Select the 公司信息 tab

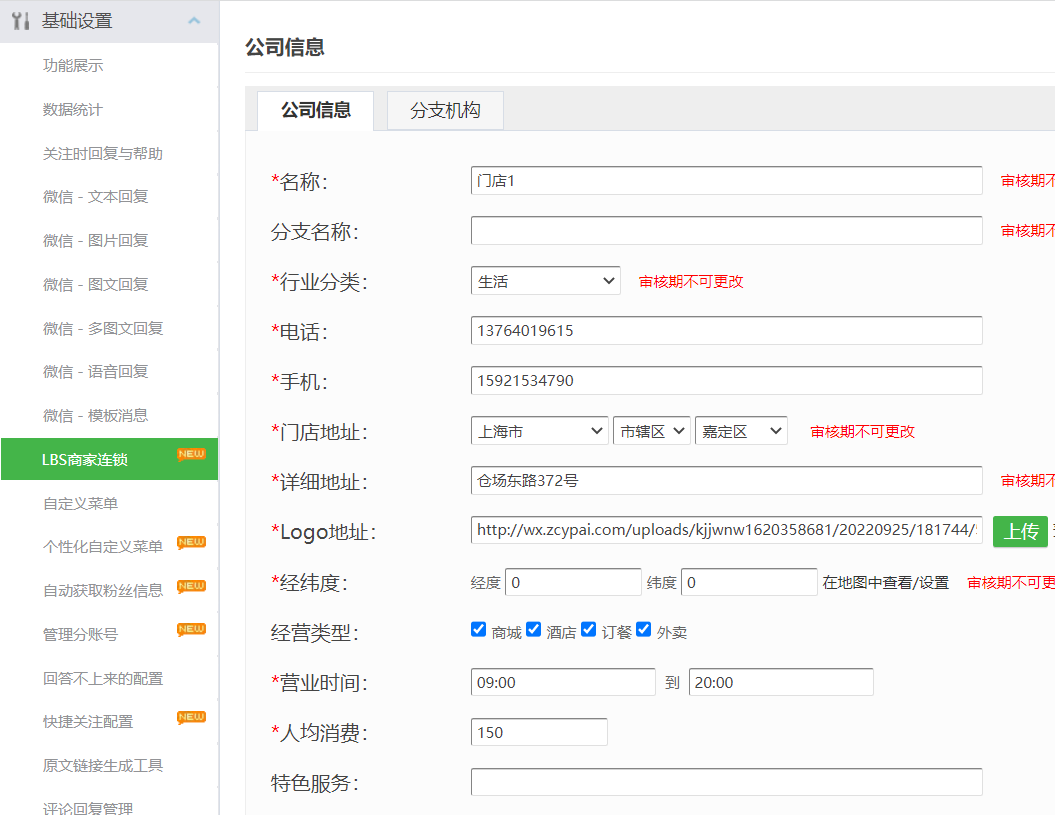(315, 111)
